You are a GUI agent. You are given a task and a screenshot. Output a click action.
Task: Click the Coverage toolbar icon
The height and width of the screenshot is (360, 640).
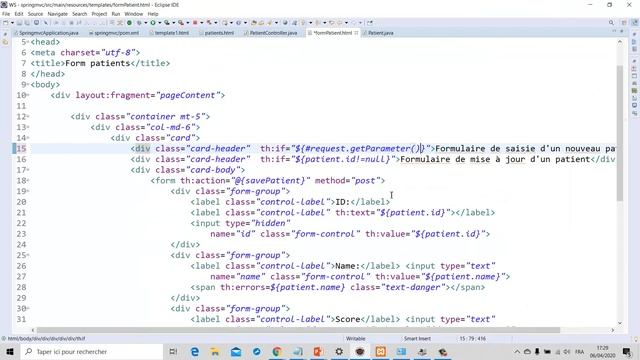point(167,23)
